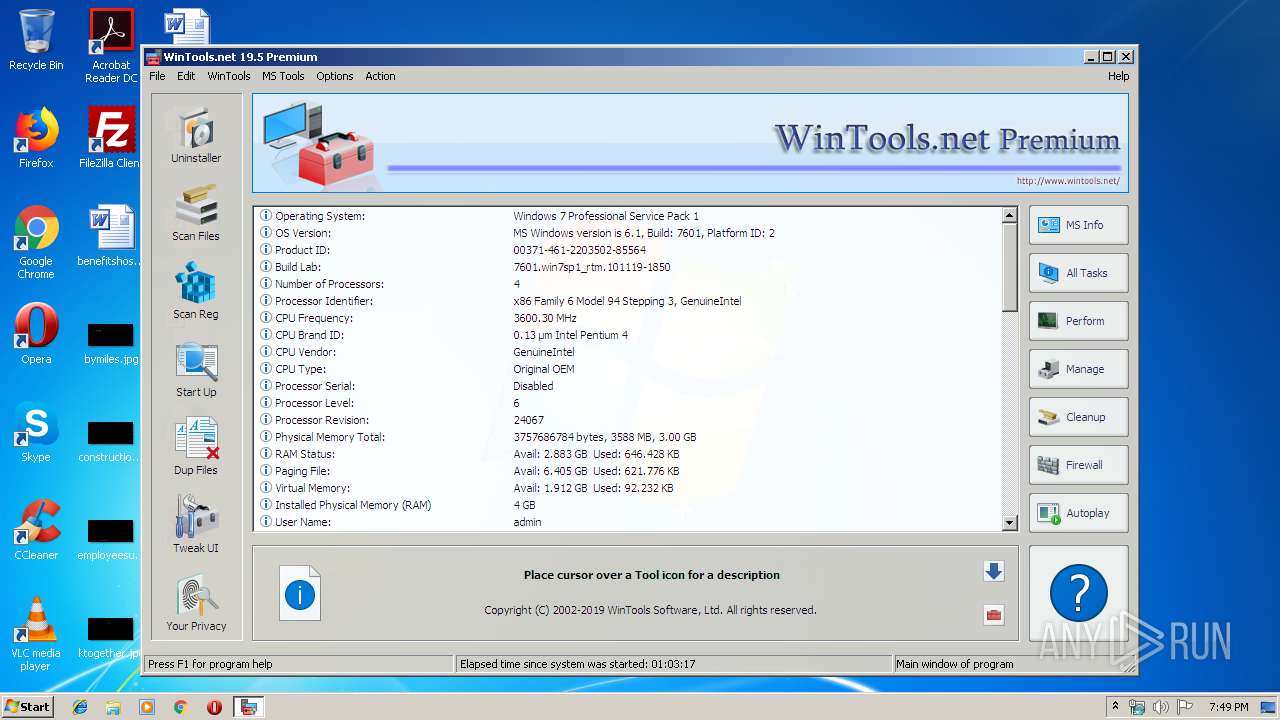This screenshot has width=1280, height=720.
Task: Click the All Tasks button
Action: tap(1079, 273)
